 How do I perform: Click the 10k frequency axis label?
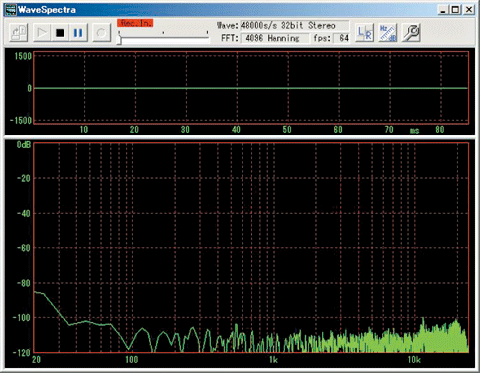click(x=414, y=360)
